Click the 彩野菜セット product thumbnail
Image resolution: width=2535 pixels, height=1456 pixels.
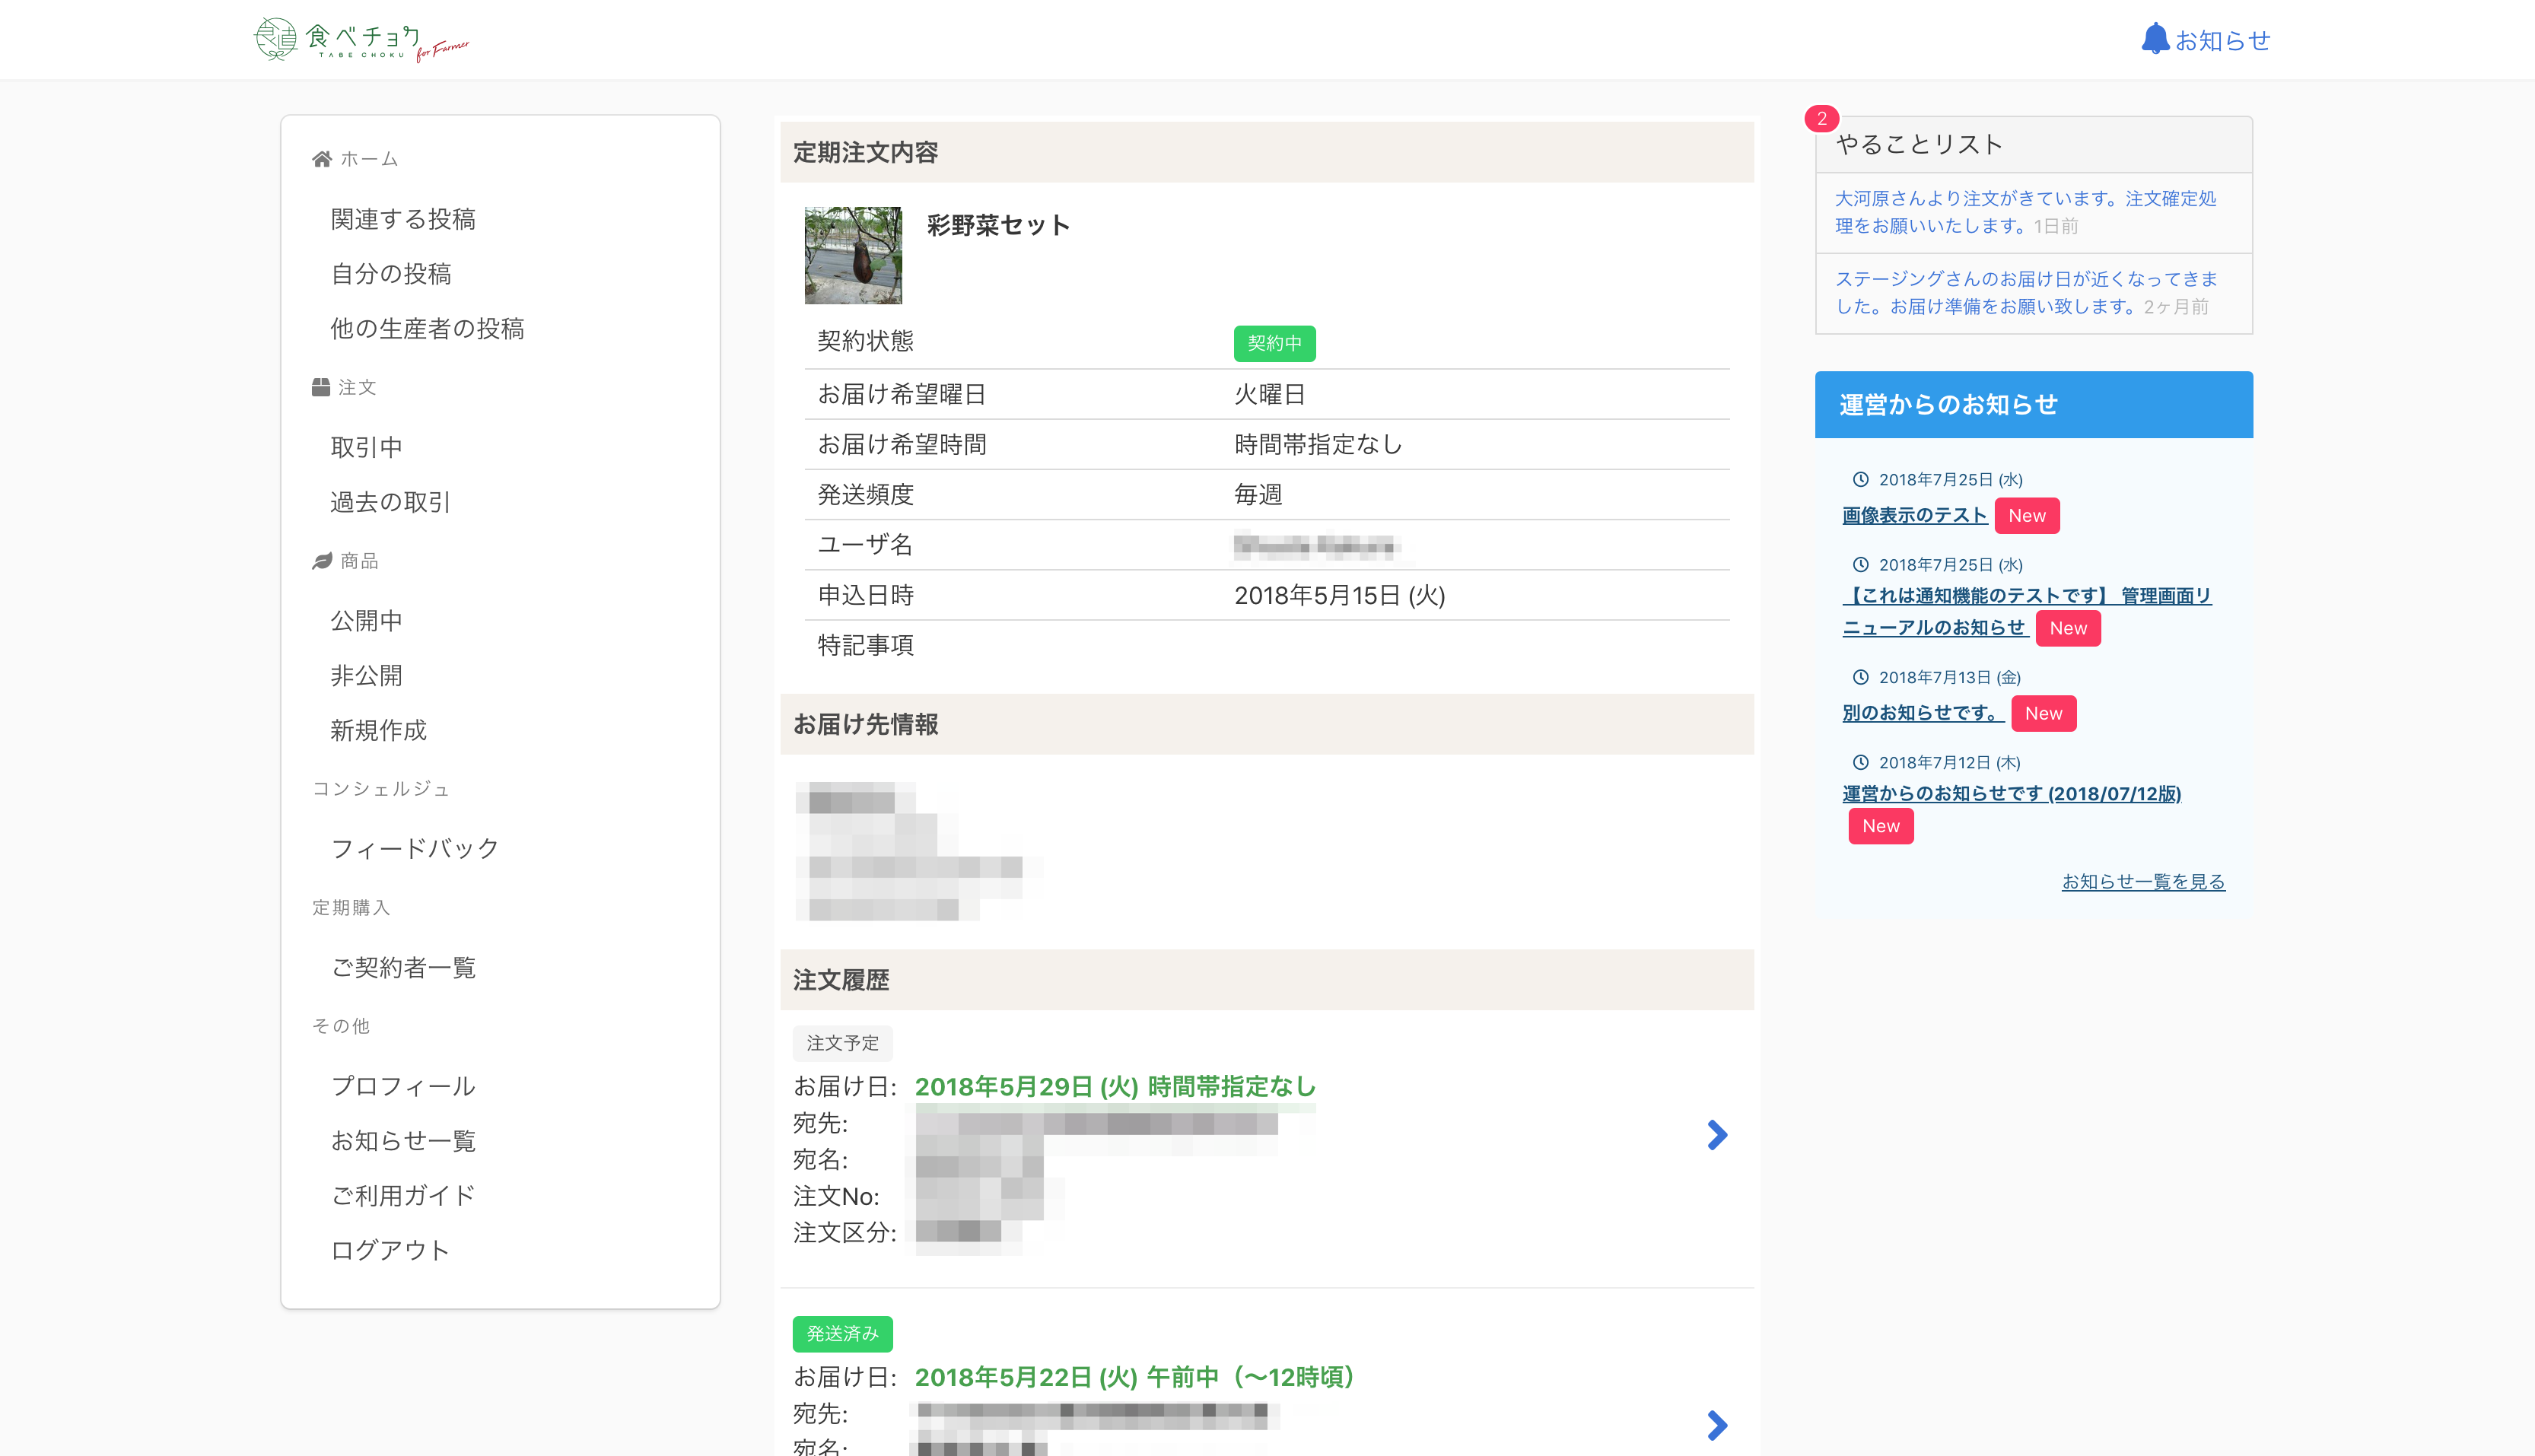853,255
